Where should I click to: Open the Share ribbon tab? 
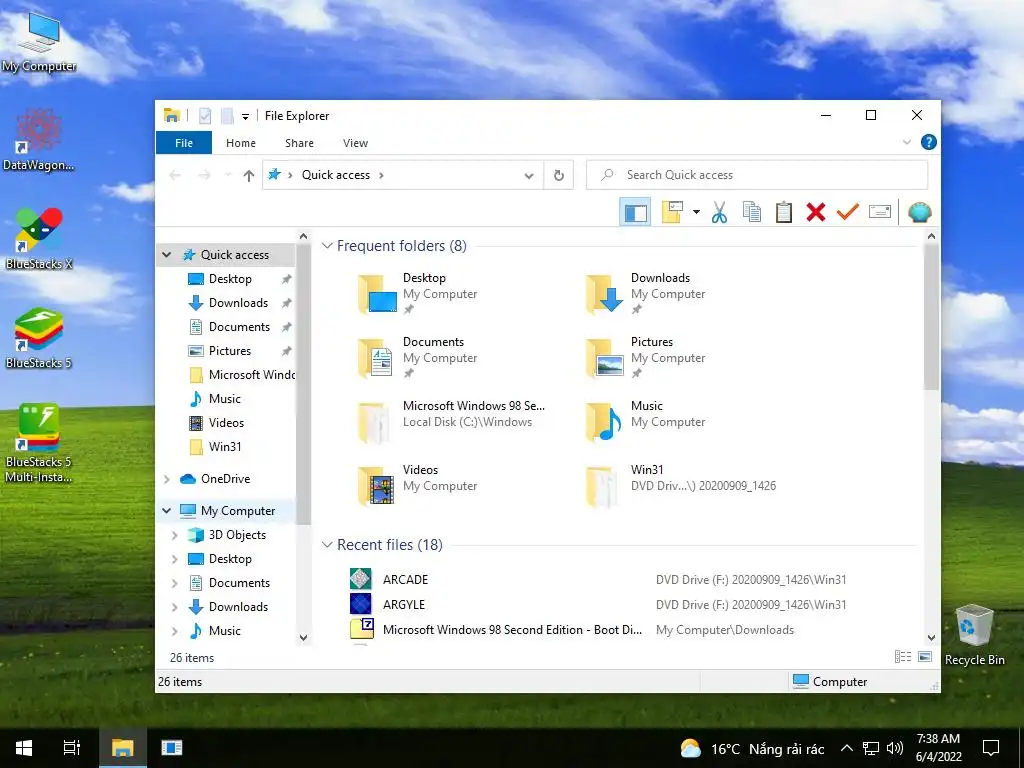point(299,143)
